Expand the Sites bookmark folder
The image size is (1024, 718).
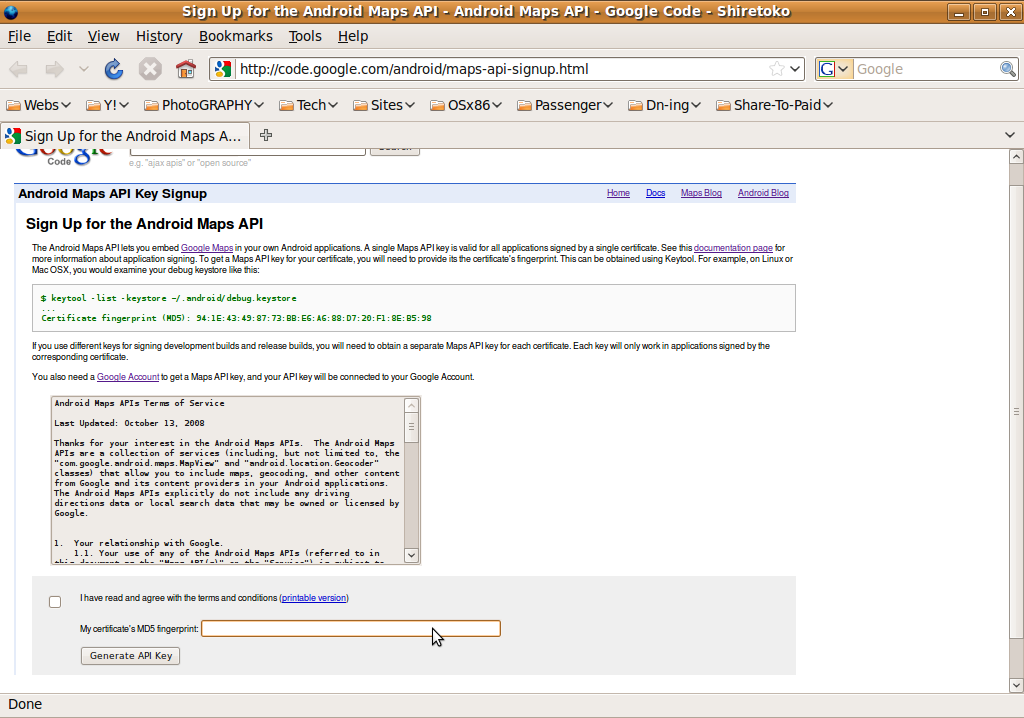[384, 105]
